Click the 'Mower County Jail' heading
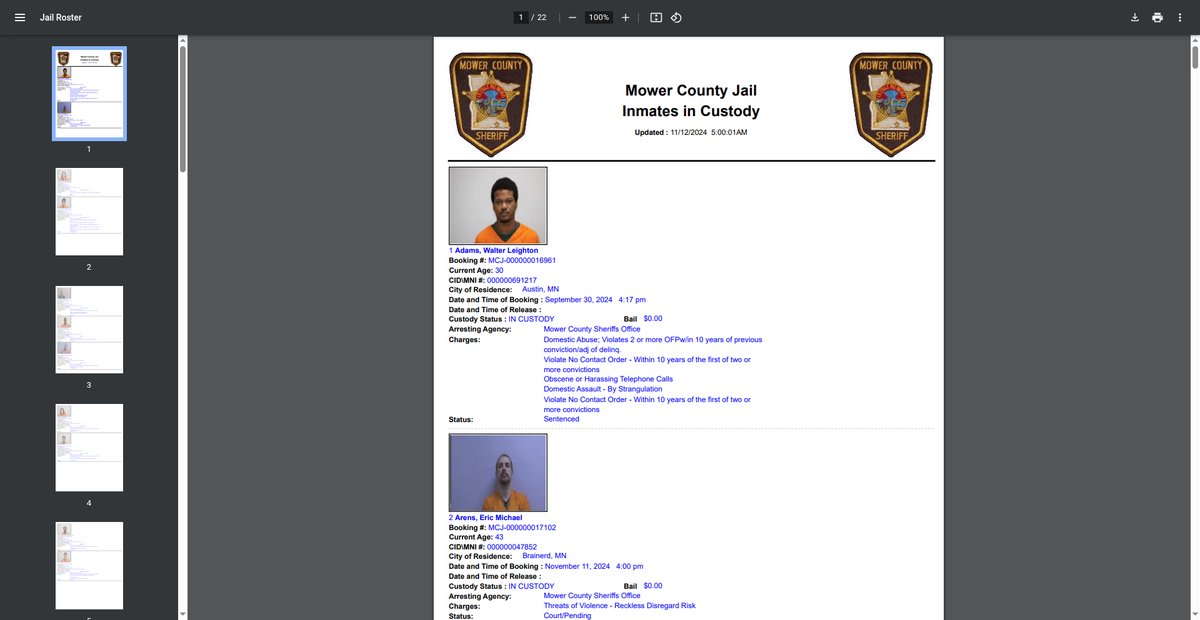Image resolution: width=1200 pixels, height=620 pixels. pyautogui.click(x=691, y=91)
